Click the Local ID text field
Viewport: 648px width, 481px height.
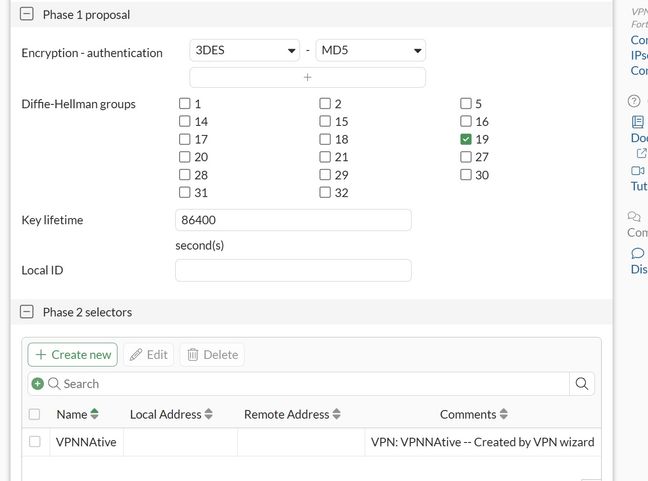click(x=293, y=270)
